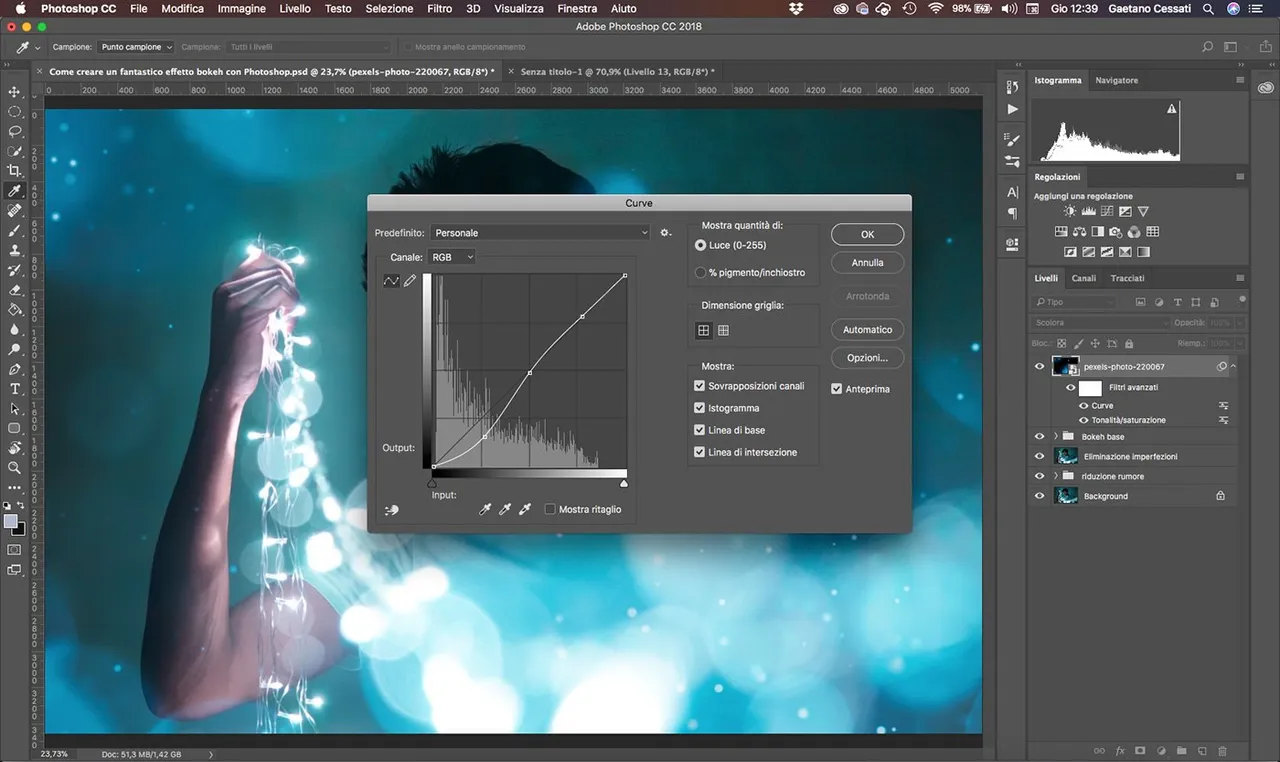
Task: Toggle the Anteprima preview checkbox
Action: coord(837,389)
